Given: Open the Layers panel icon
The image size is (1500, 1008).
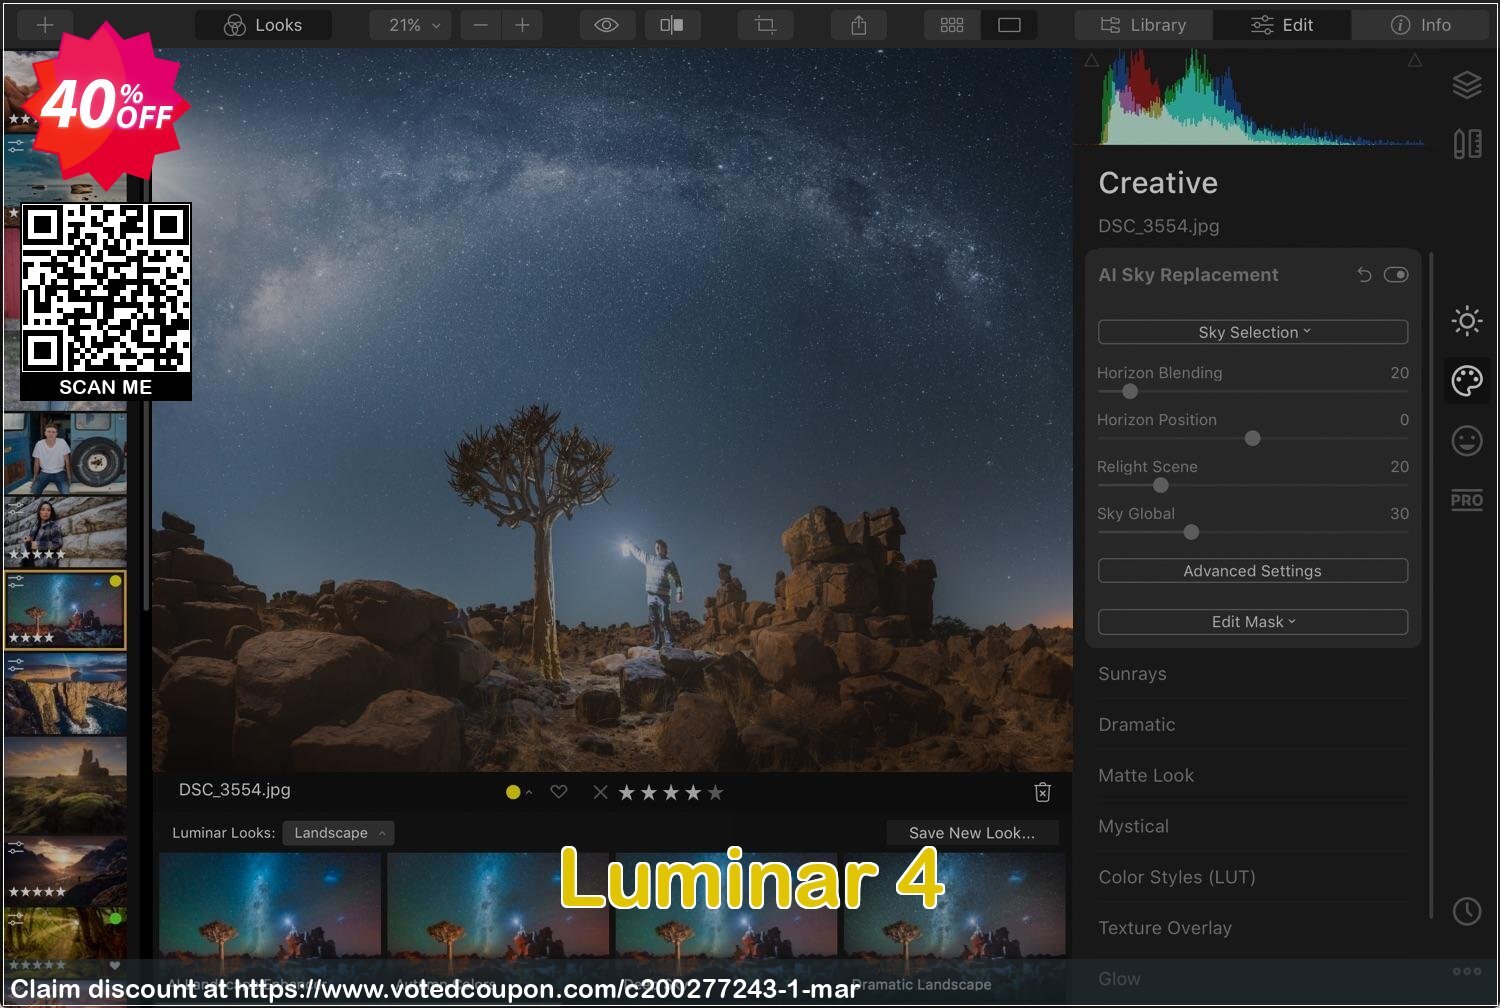Looking at the screenshot, I should [x=1467, y=85].
